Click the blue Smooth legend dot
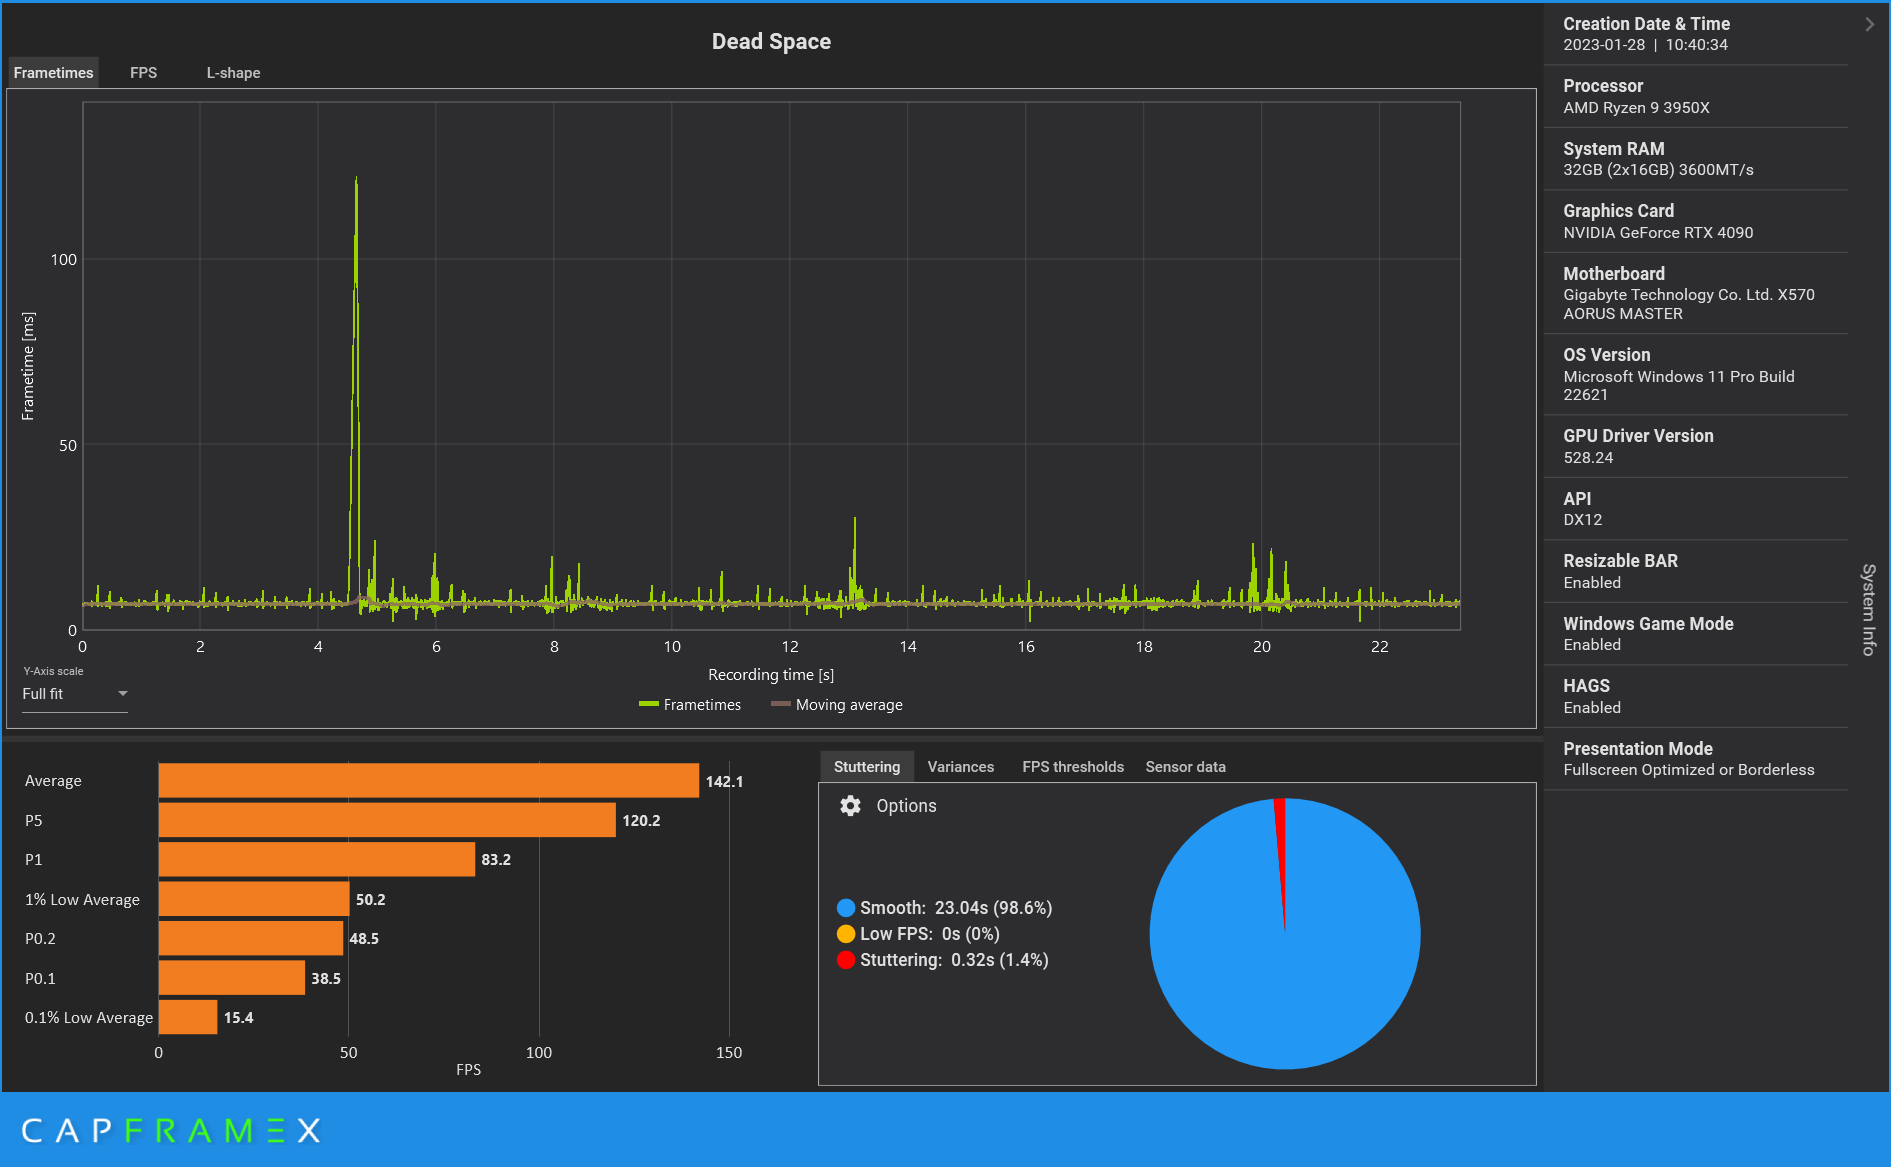 coord(846,908)
